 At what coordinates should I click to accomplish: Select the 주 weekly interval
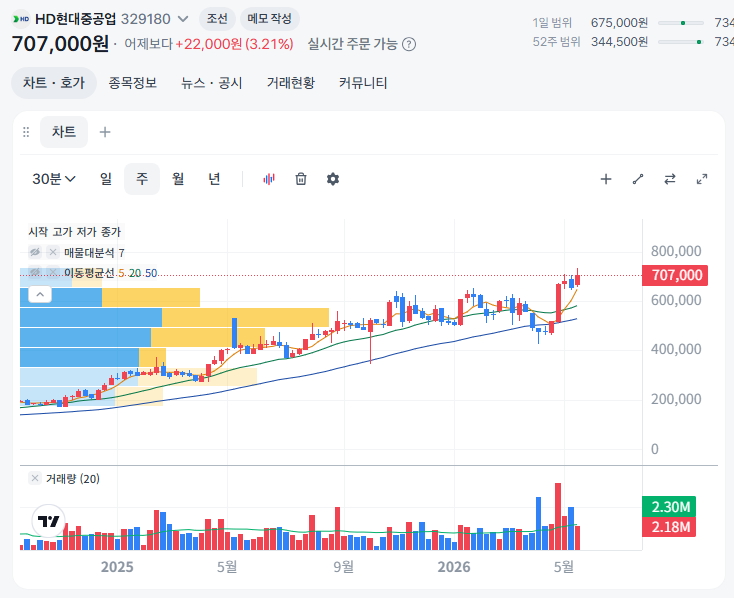[x=142, y=179]
